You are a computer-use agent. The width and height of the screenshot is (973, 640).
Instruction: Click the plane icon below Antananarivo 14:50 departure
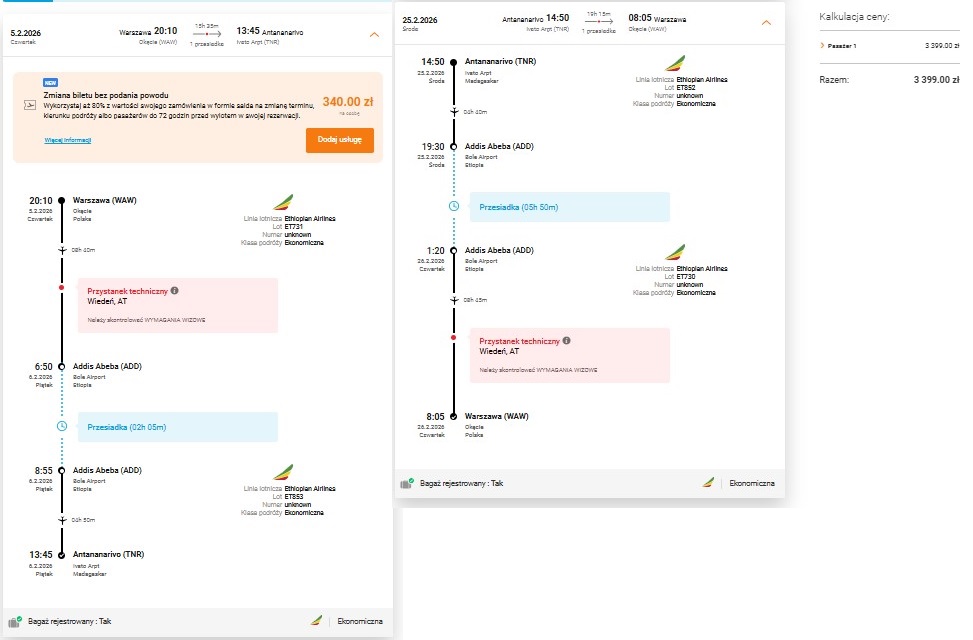tap(454, 112)
